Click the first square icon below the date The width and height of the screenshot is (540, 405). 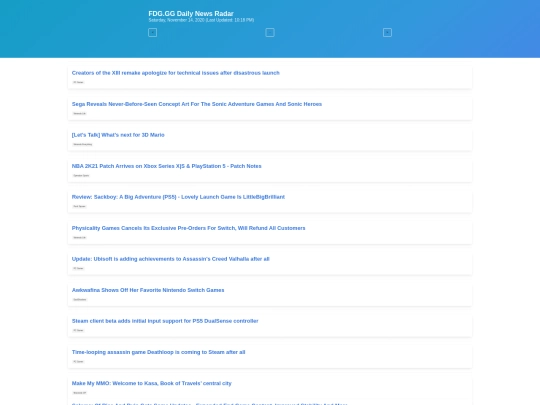pyautogui.click(x=153, y=33)
